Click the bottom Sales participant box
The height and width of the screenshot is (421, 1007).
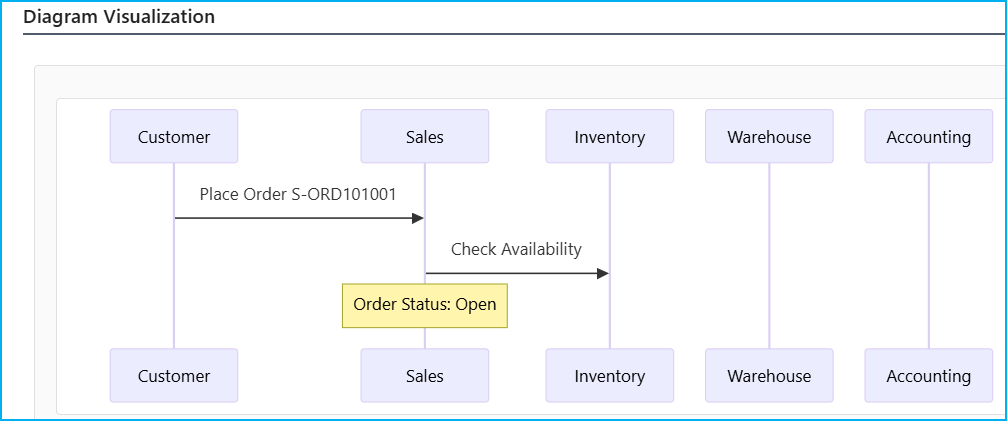[x=424, y=376]
